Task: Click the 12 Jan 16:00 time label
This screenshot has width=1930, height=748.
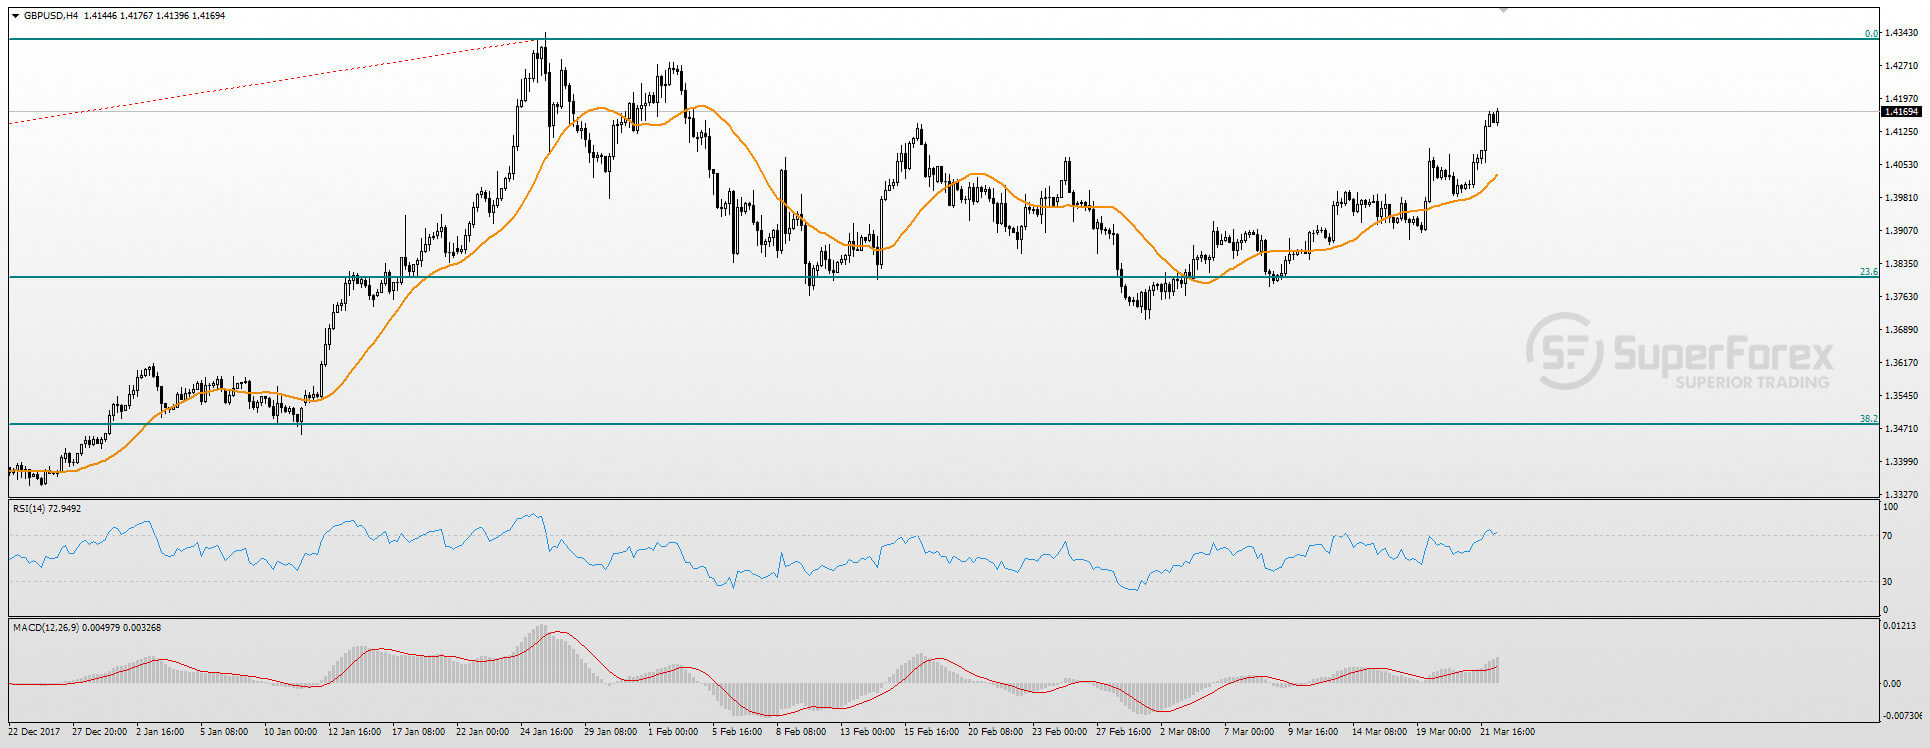Action: 354,732
